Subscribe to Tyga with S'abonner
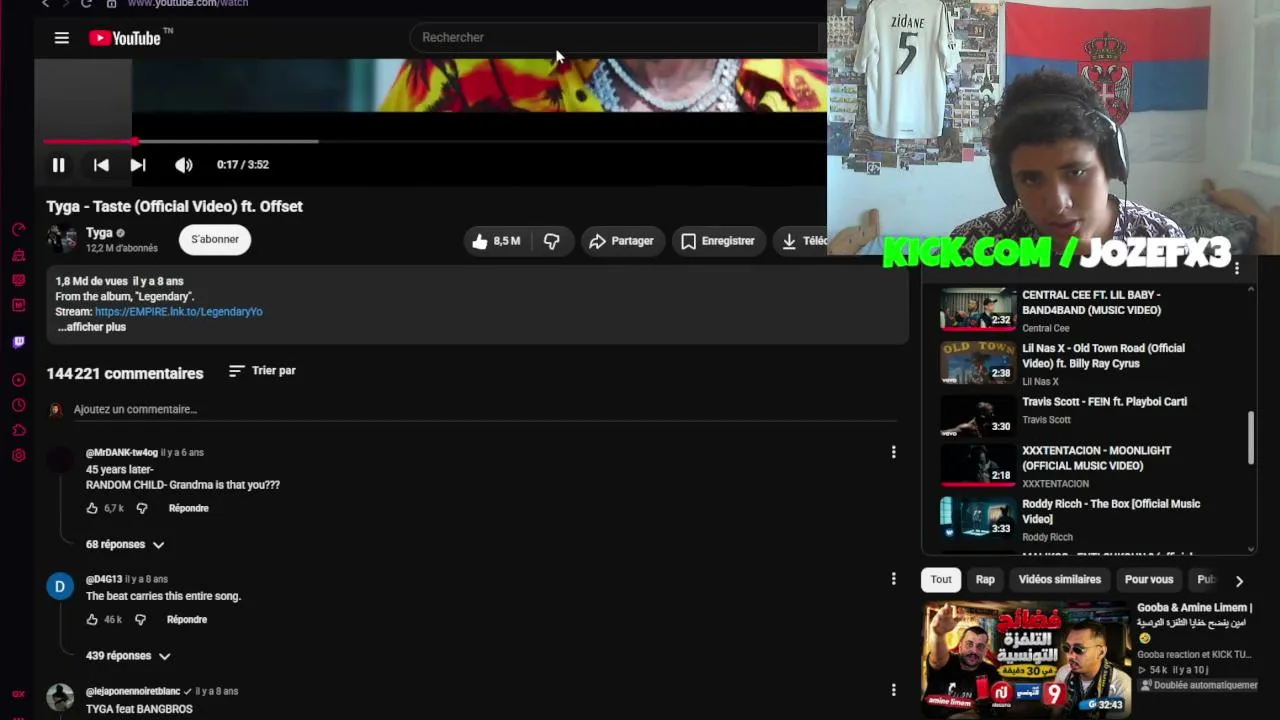 point(215,240)
